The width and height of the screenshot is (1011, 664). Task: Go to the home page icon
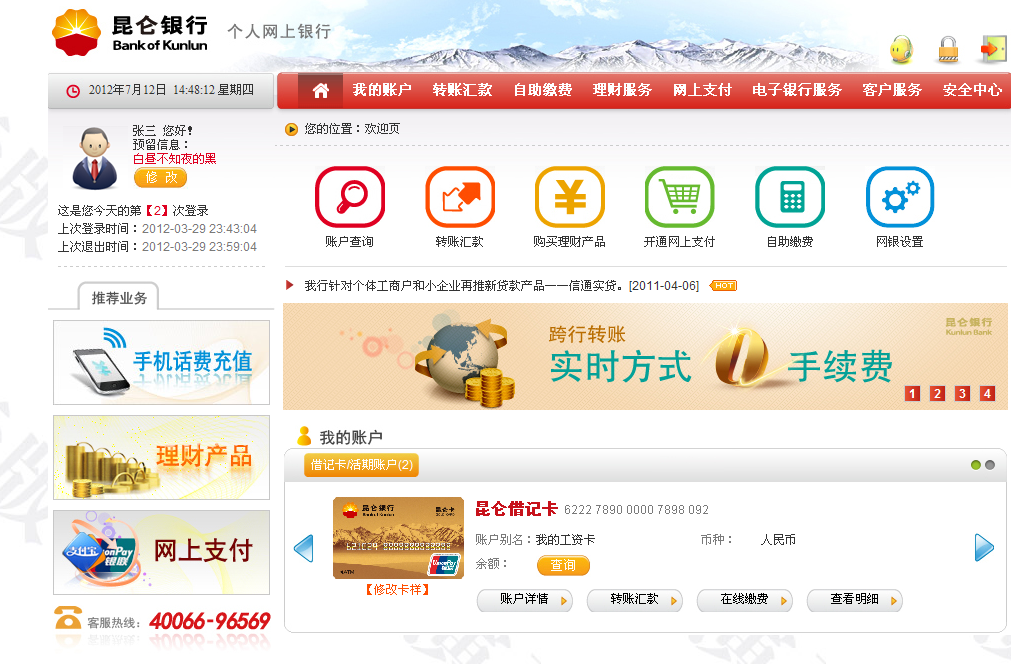pos(320,90)
